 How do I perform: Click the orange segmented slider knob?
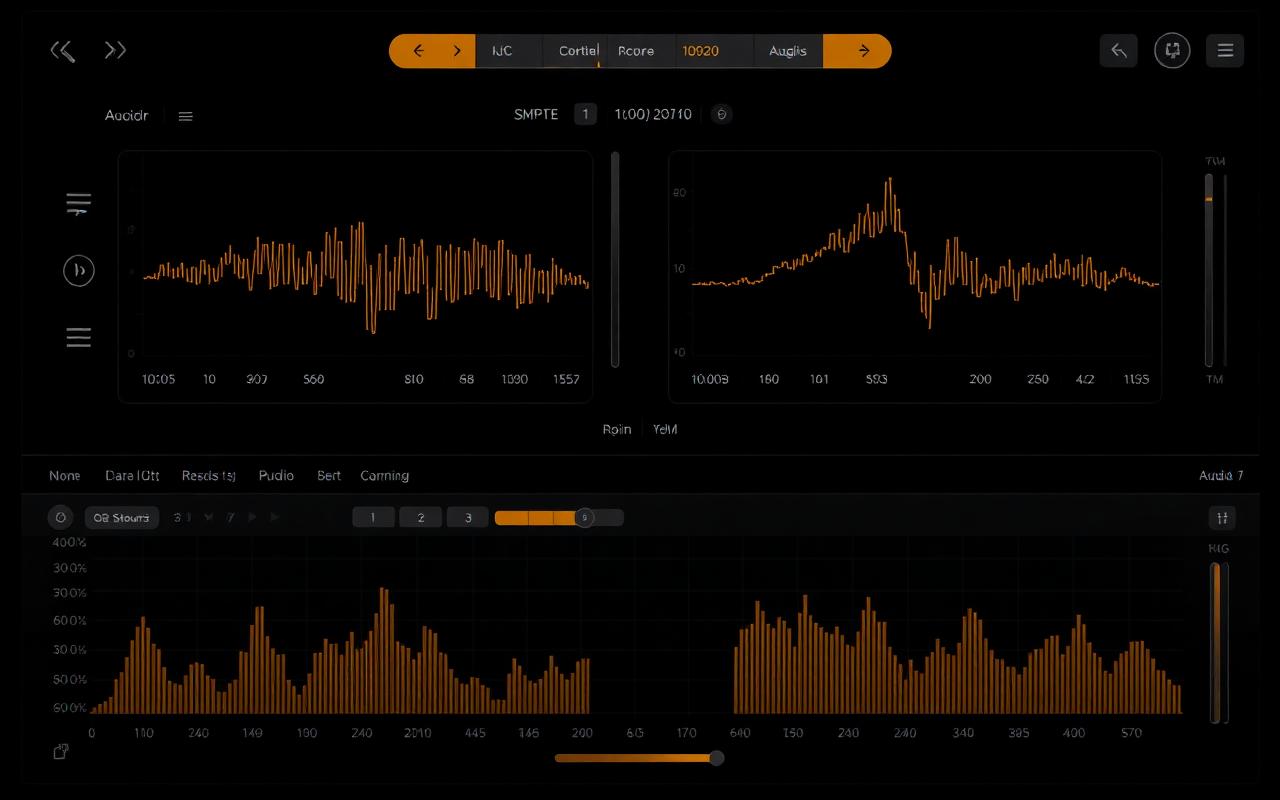[586, 517]
